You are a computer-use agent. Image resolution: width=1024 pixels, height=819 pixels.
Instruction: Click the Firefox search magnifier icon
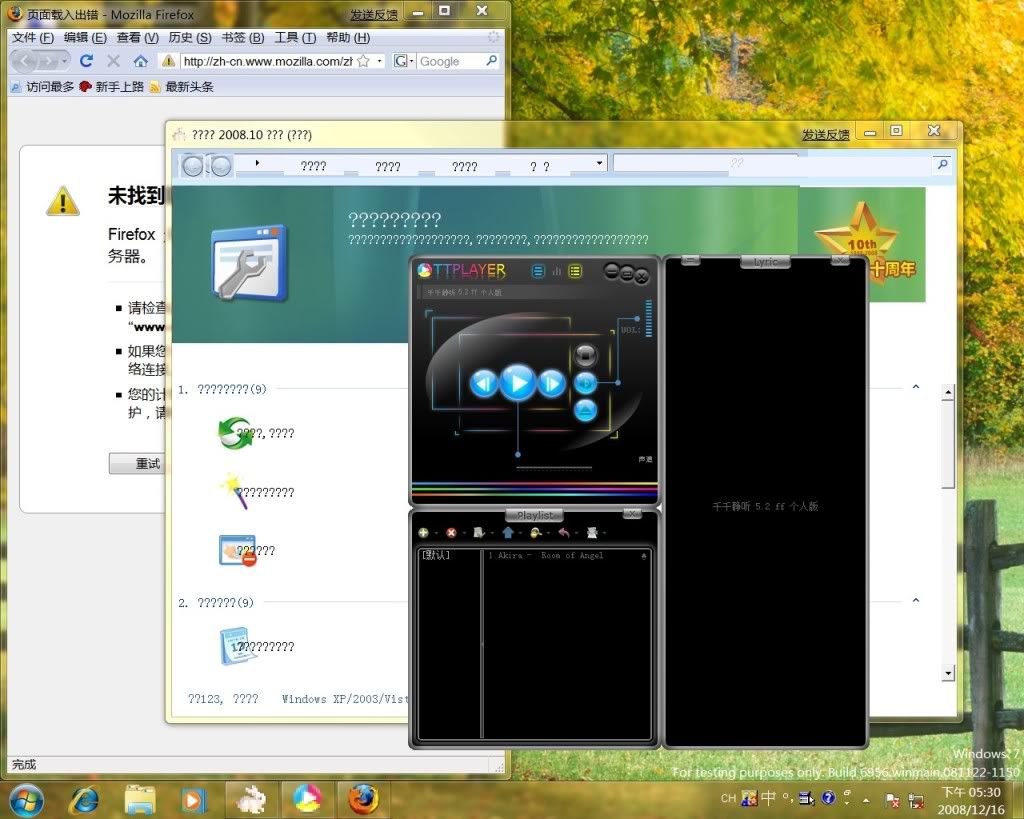click(x=492, y=61)
